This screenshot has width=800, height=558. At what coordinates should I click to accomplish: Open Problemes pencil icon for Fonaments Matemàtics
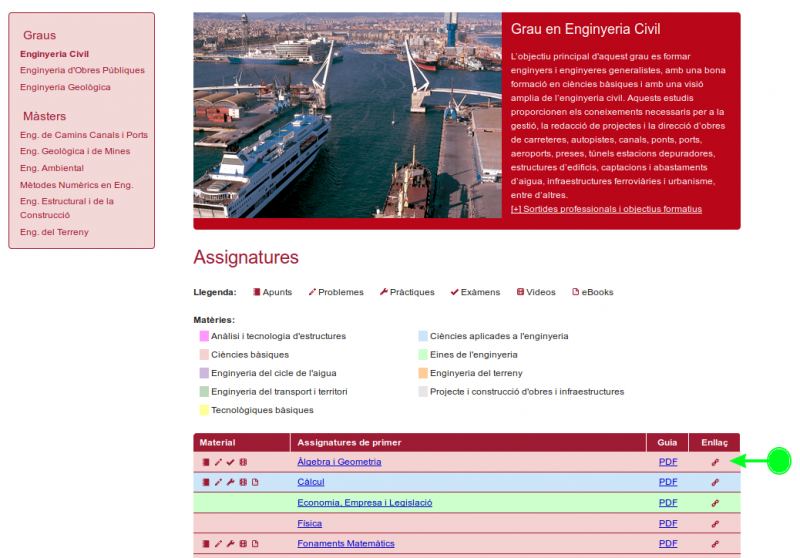[x=218, y=544]
